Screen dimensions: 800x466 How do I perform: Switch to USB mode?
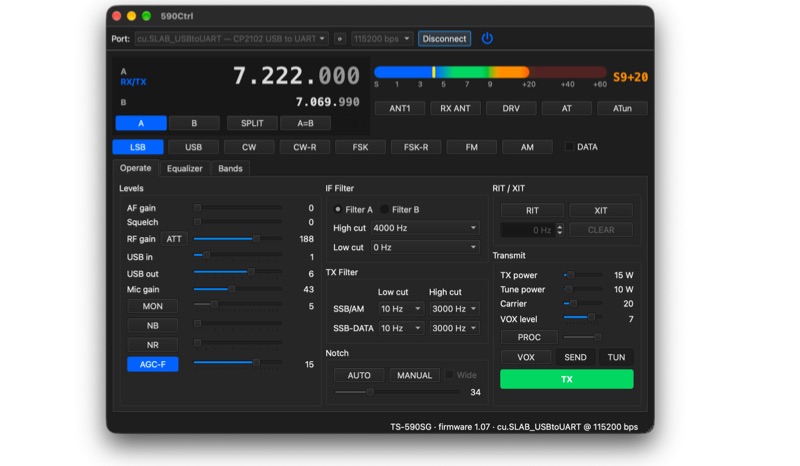point(193,147)
